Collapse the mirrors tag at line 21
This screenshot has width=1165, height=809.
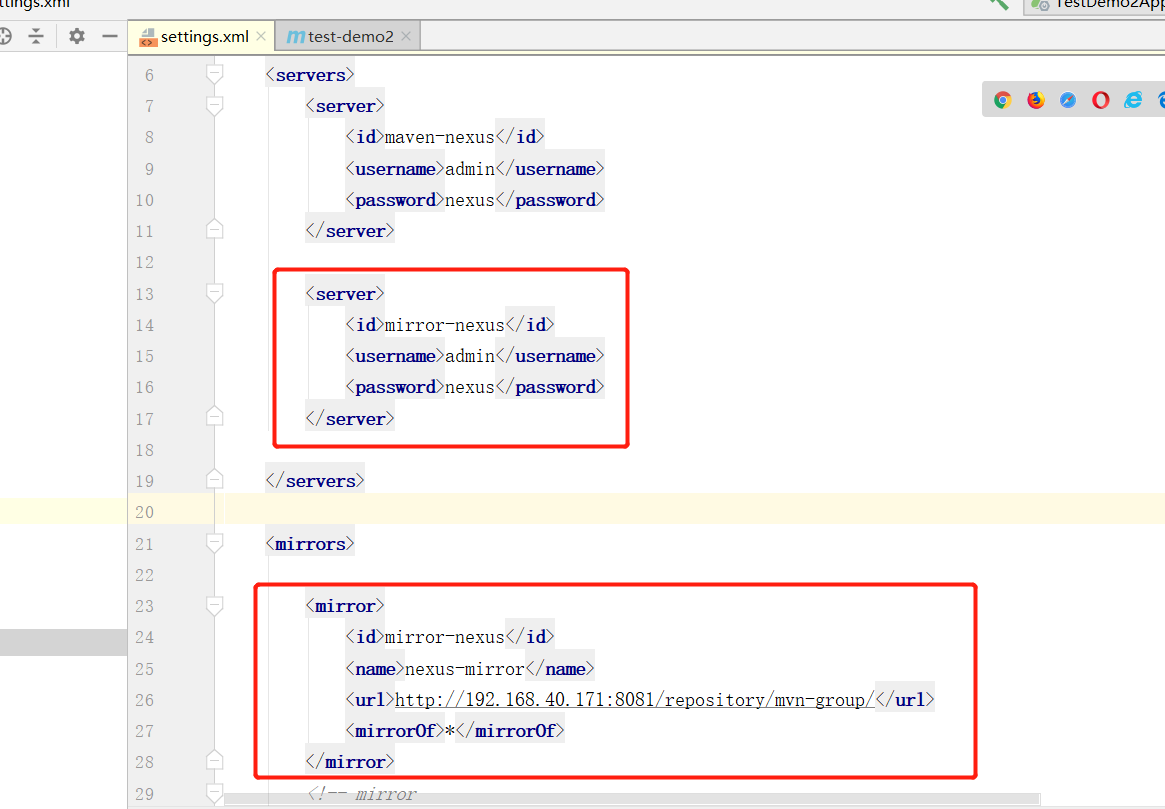(x=214, y=544)
